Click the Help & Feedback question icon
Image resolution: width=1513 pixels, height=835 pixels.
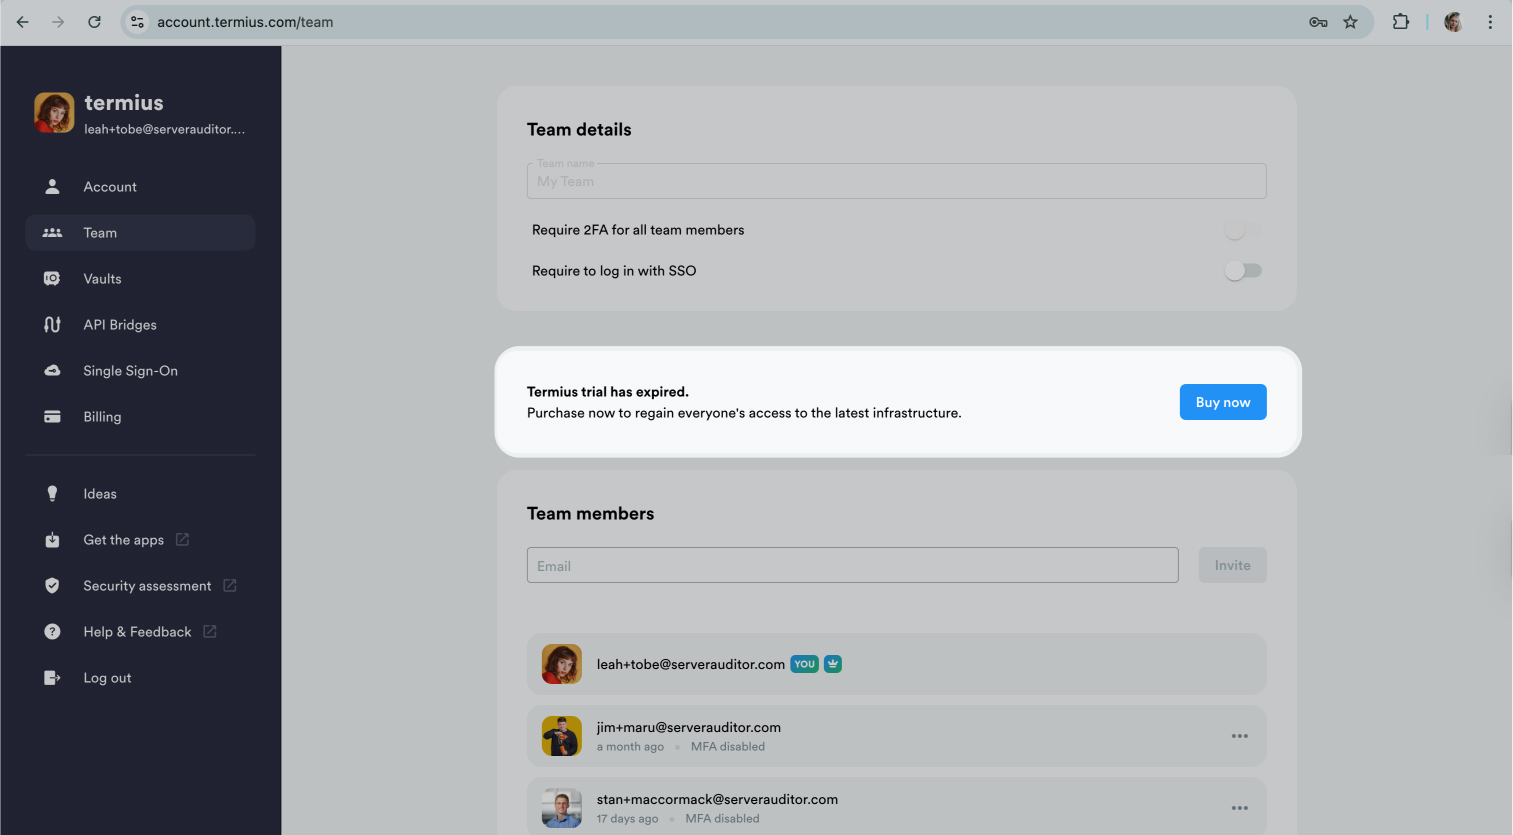tap(52, 632)
